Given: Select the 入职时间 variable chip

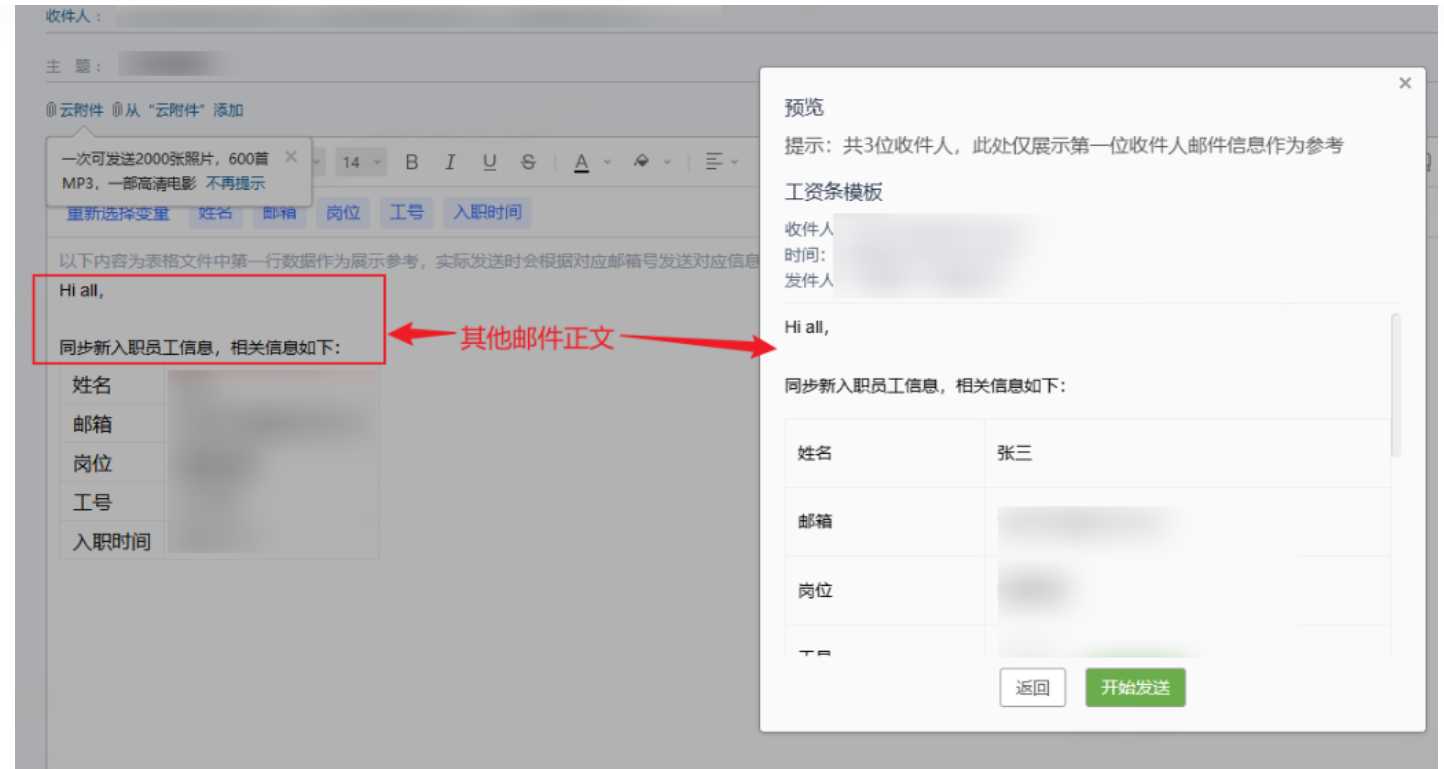Looking at the screenshot, I should click(487, 212).
